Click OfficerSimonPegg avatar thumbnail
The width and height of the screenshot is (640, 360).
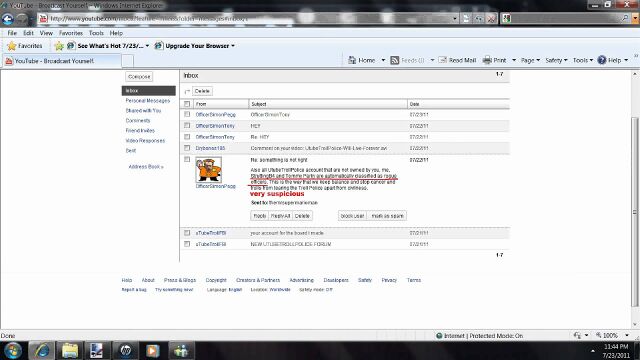coord(209,170)
